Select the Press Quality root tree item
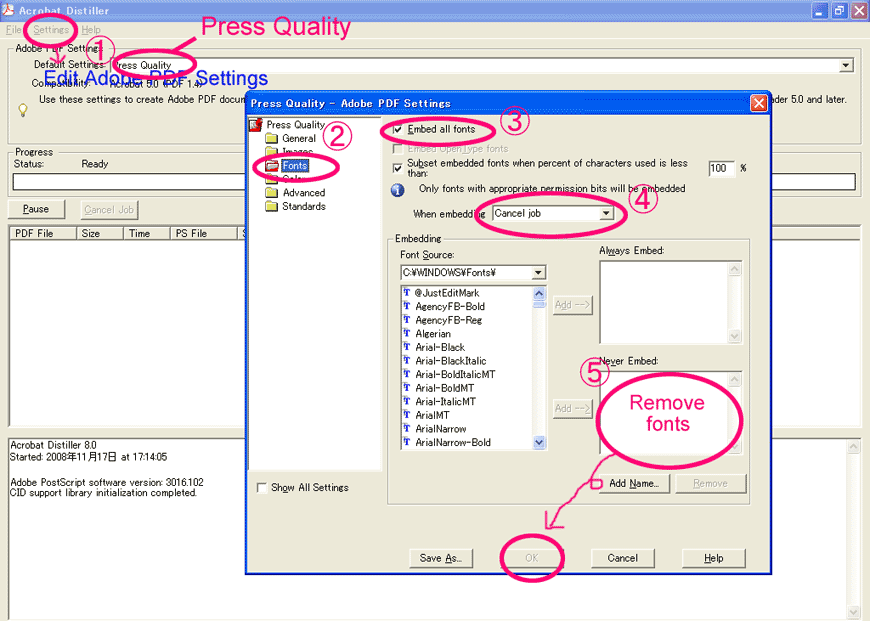 point(295,125)
